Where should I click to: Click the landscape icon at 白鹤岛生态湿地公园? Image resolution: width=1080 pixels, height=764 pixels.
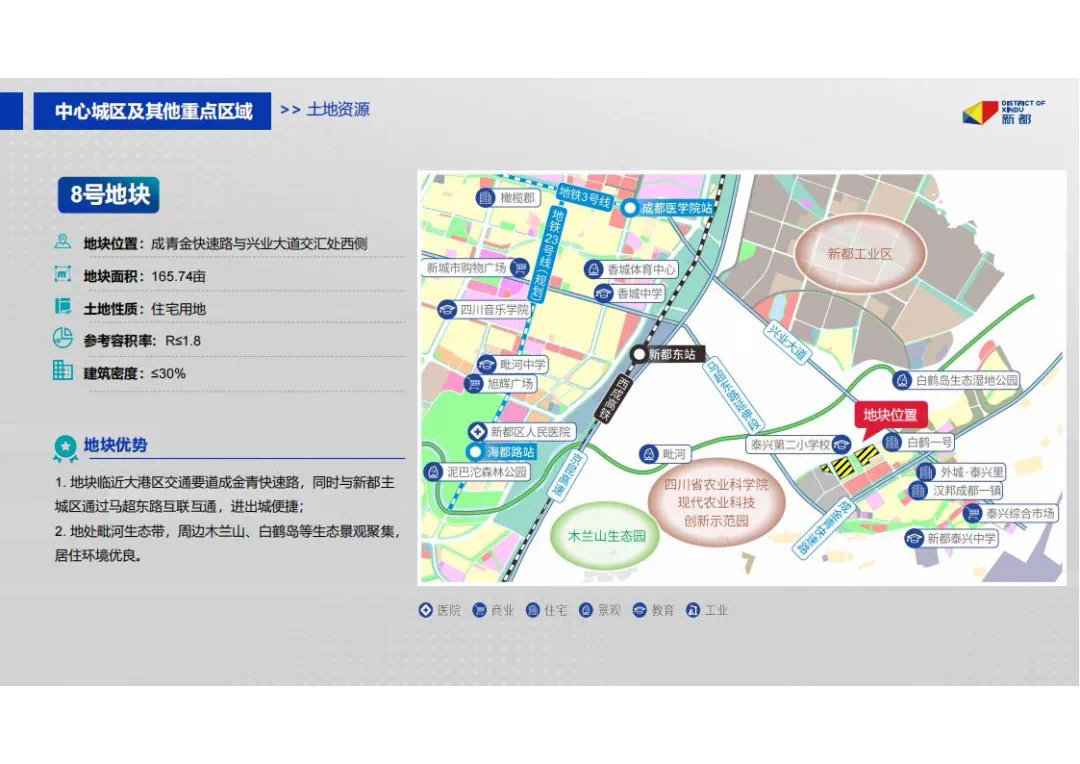click(x=902, y=381)
